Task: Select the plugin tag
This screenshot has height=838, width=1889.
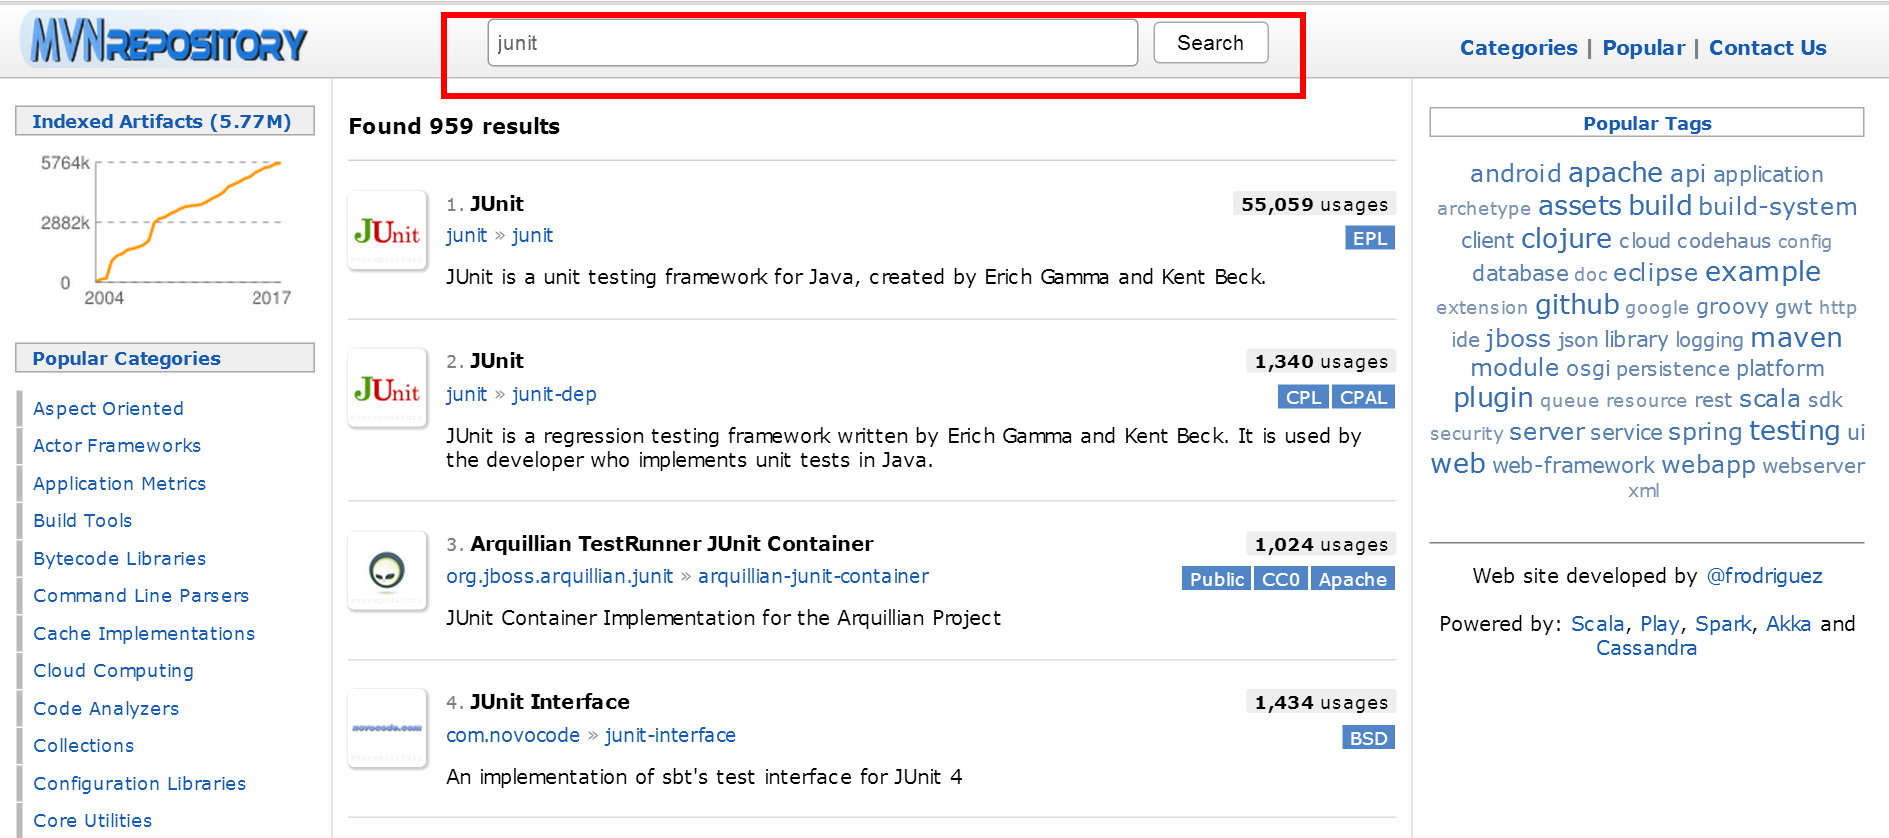Action: pos(1493,399)
